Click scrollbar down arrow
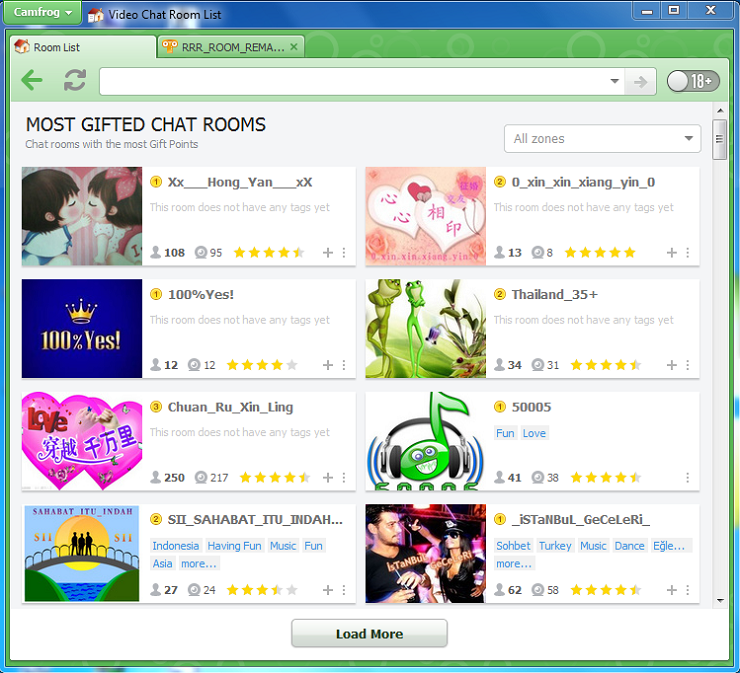 coord(720,600)
